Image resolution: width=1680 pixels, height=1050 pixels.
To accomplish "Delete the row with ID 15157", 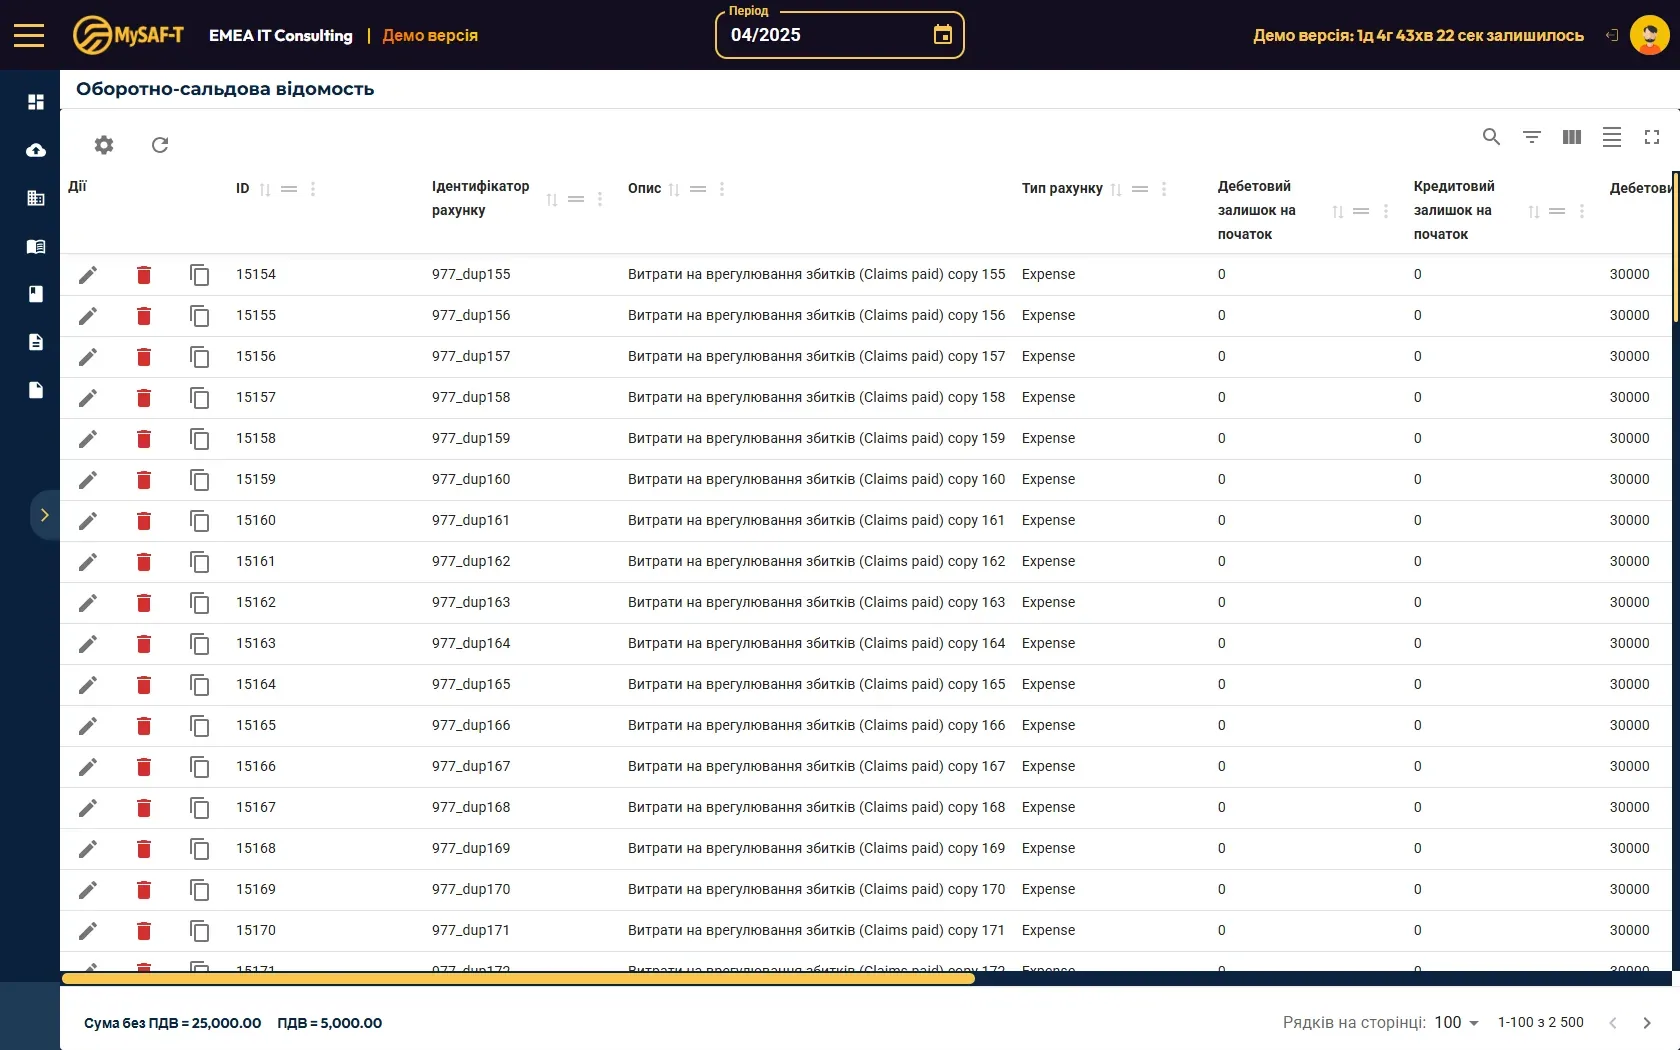I will [144, 398].
